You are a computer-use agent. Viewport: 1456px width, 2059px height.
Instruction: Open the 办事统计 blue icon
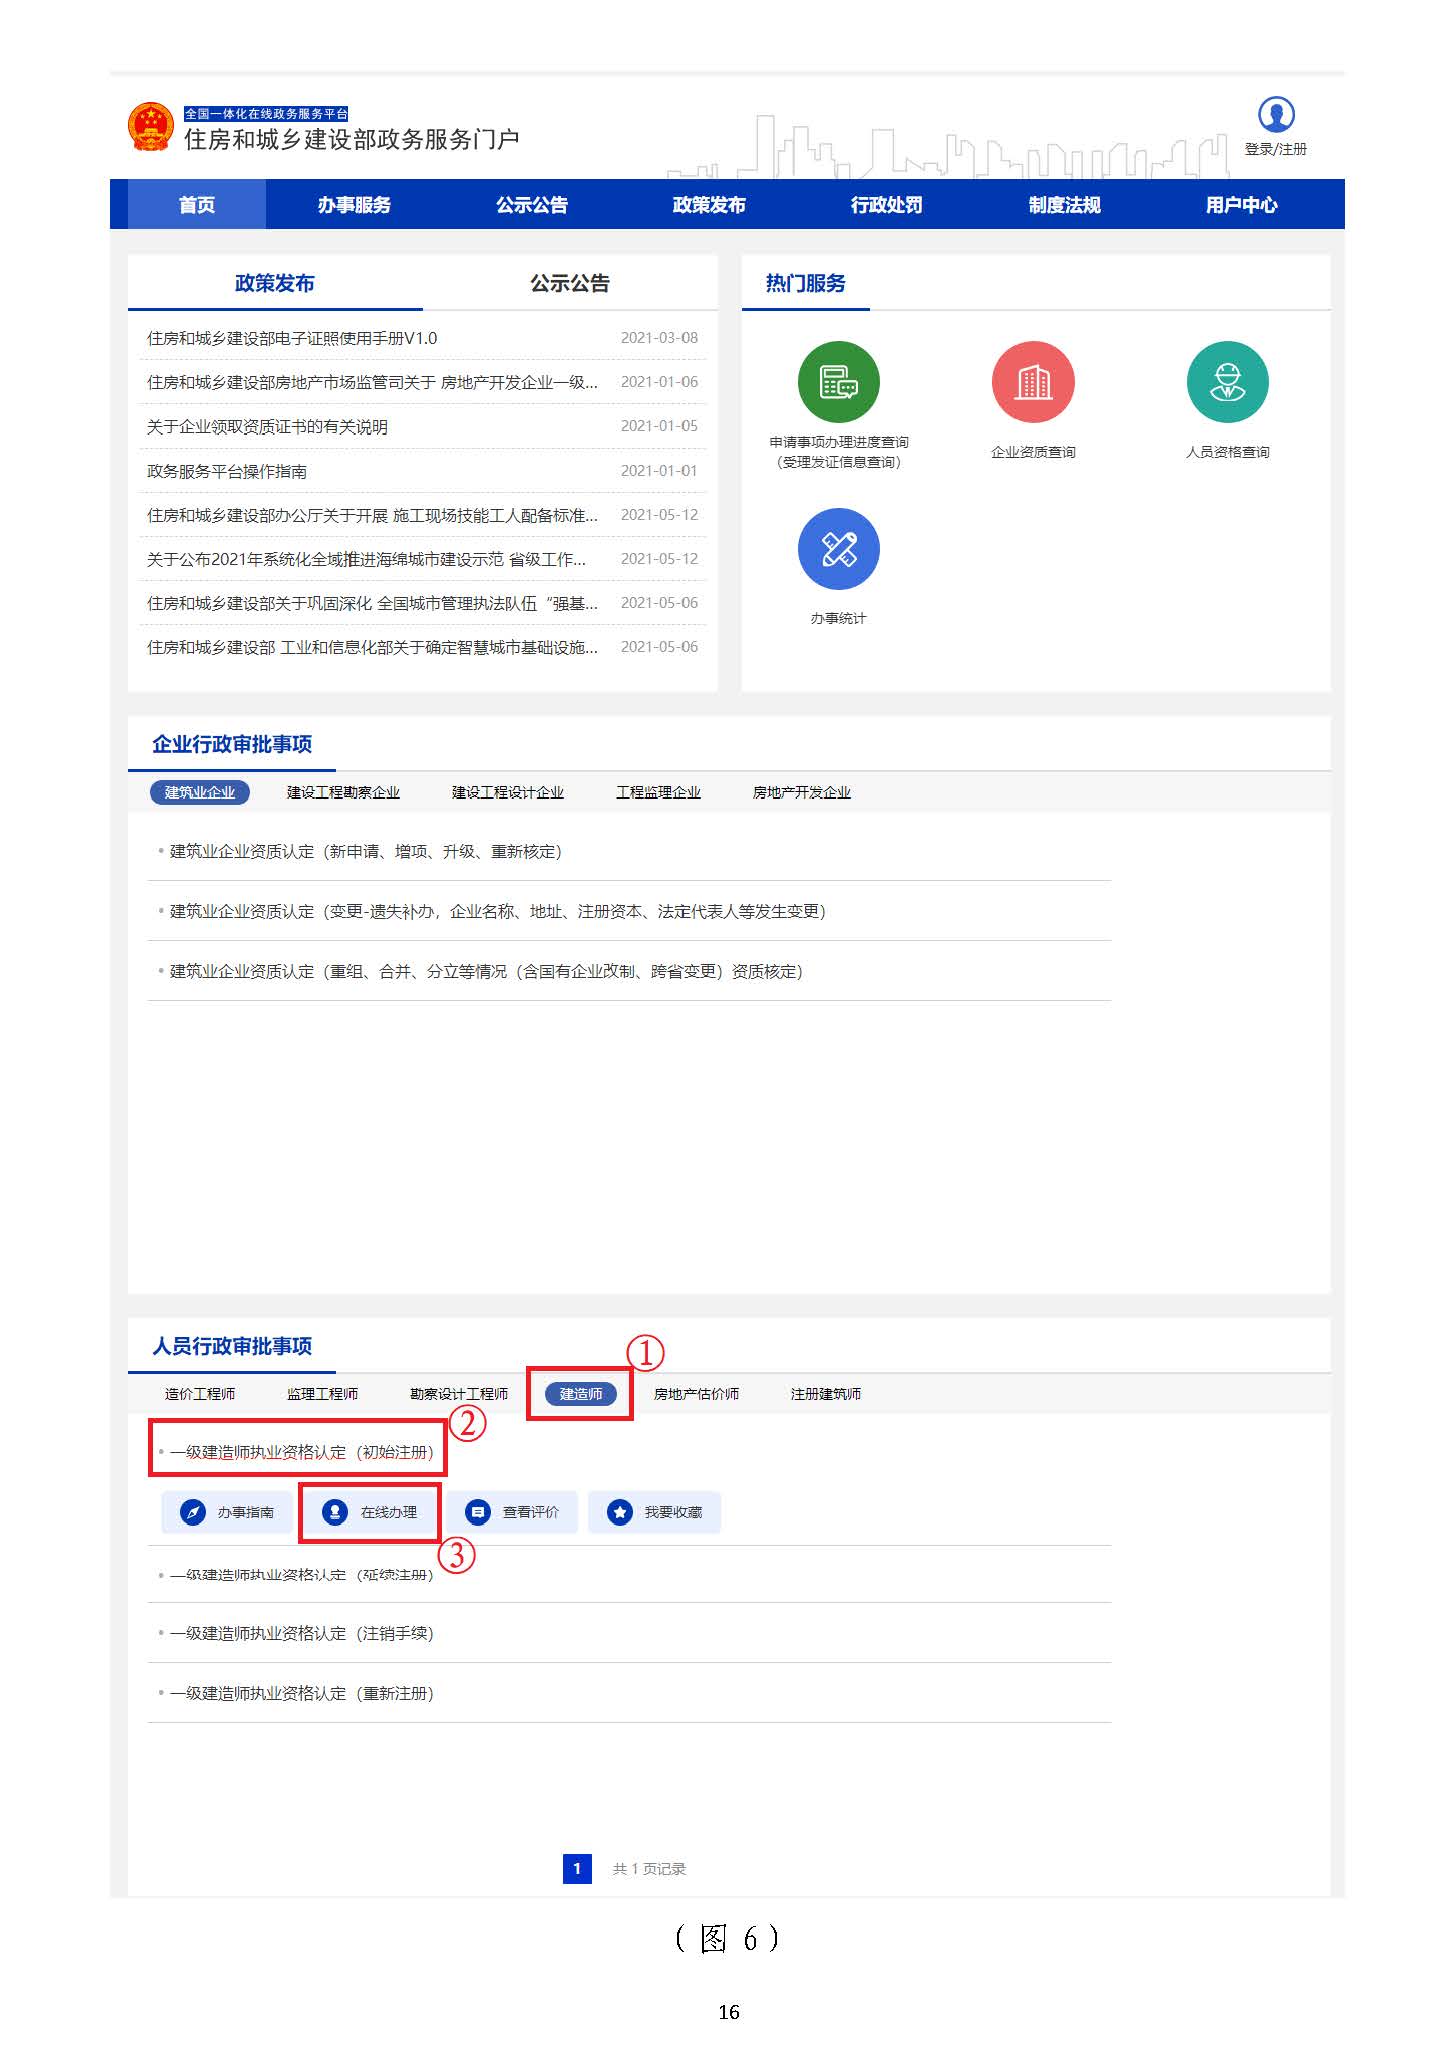pyautogui.click(x=838, y=549)
